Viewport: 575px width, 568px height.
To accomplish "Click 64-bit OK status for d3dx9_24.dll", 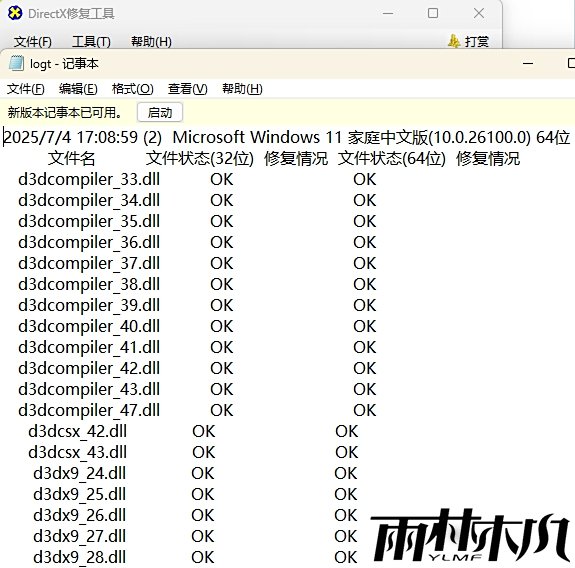I will tap(346, 473).
